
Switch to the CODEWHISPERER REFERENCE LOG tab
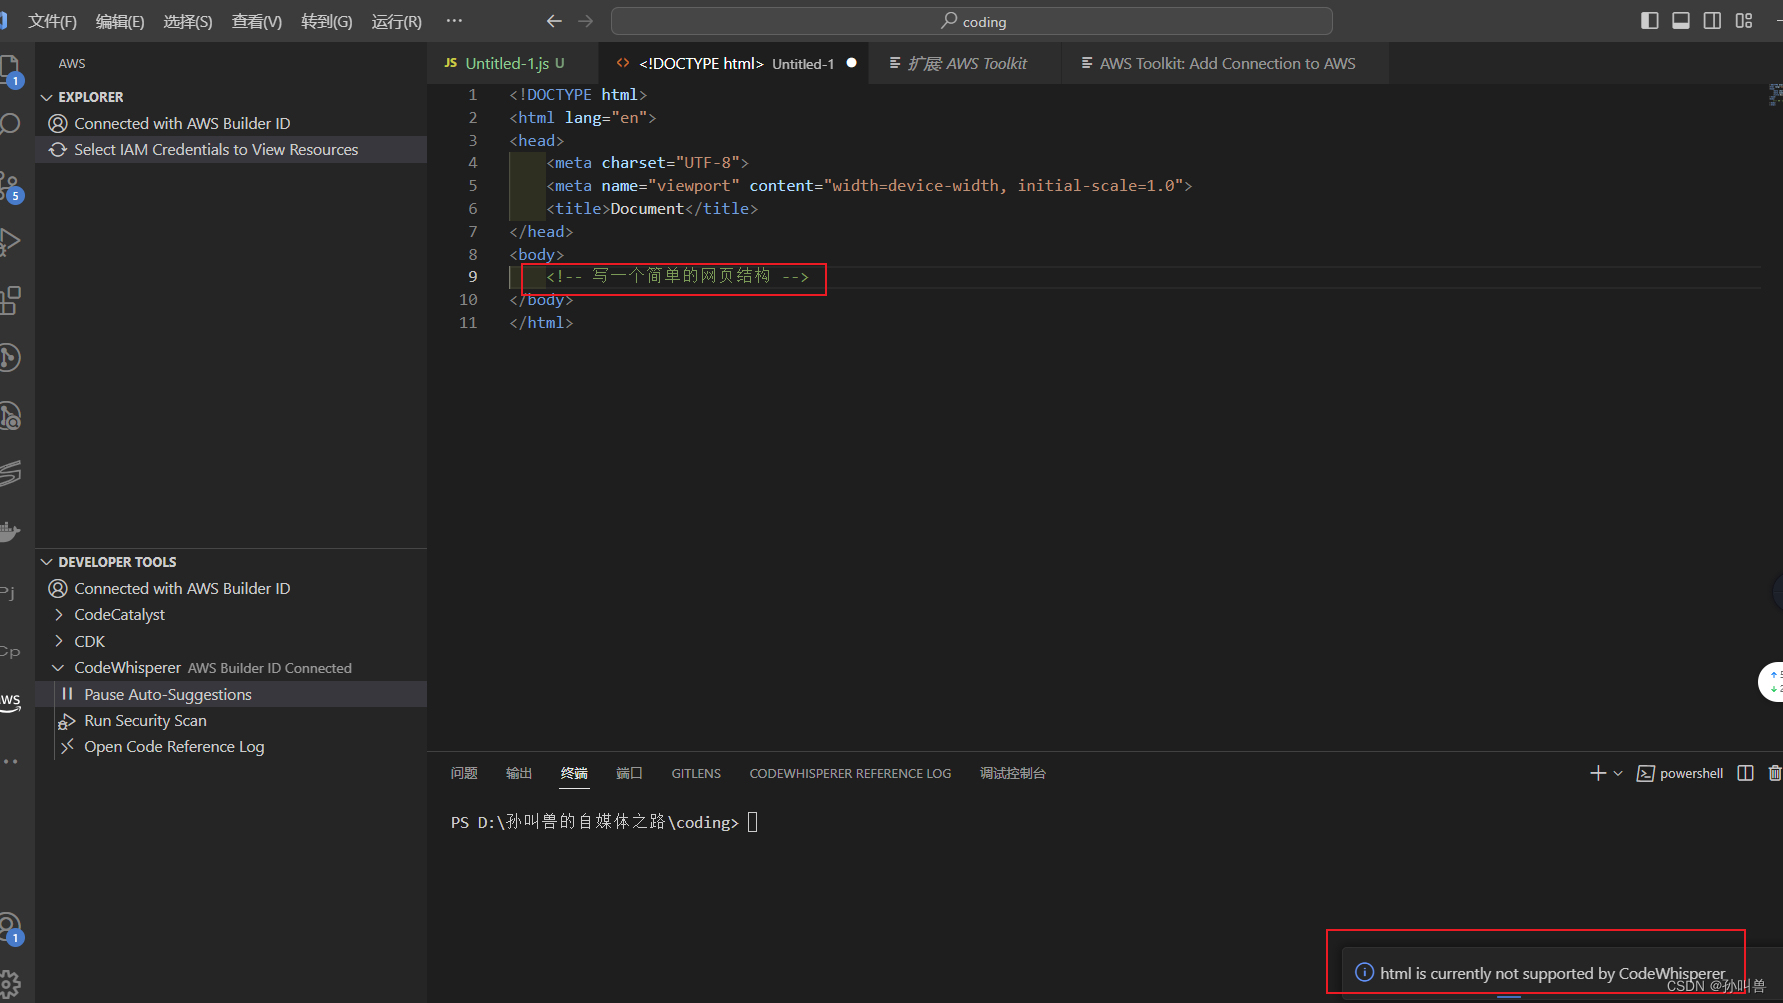[x=849, y=773]
